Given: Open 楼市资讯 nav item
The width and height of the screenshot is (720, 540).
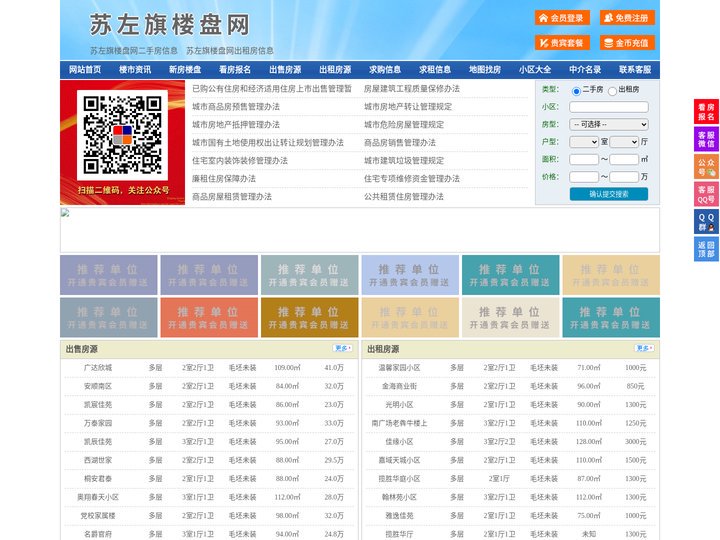Looking at the screenshot, I should tap(135, 70).
